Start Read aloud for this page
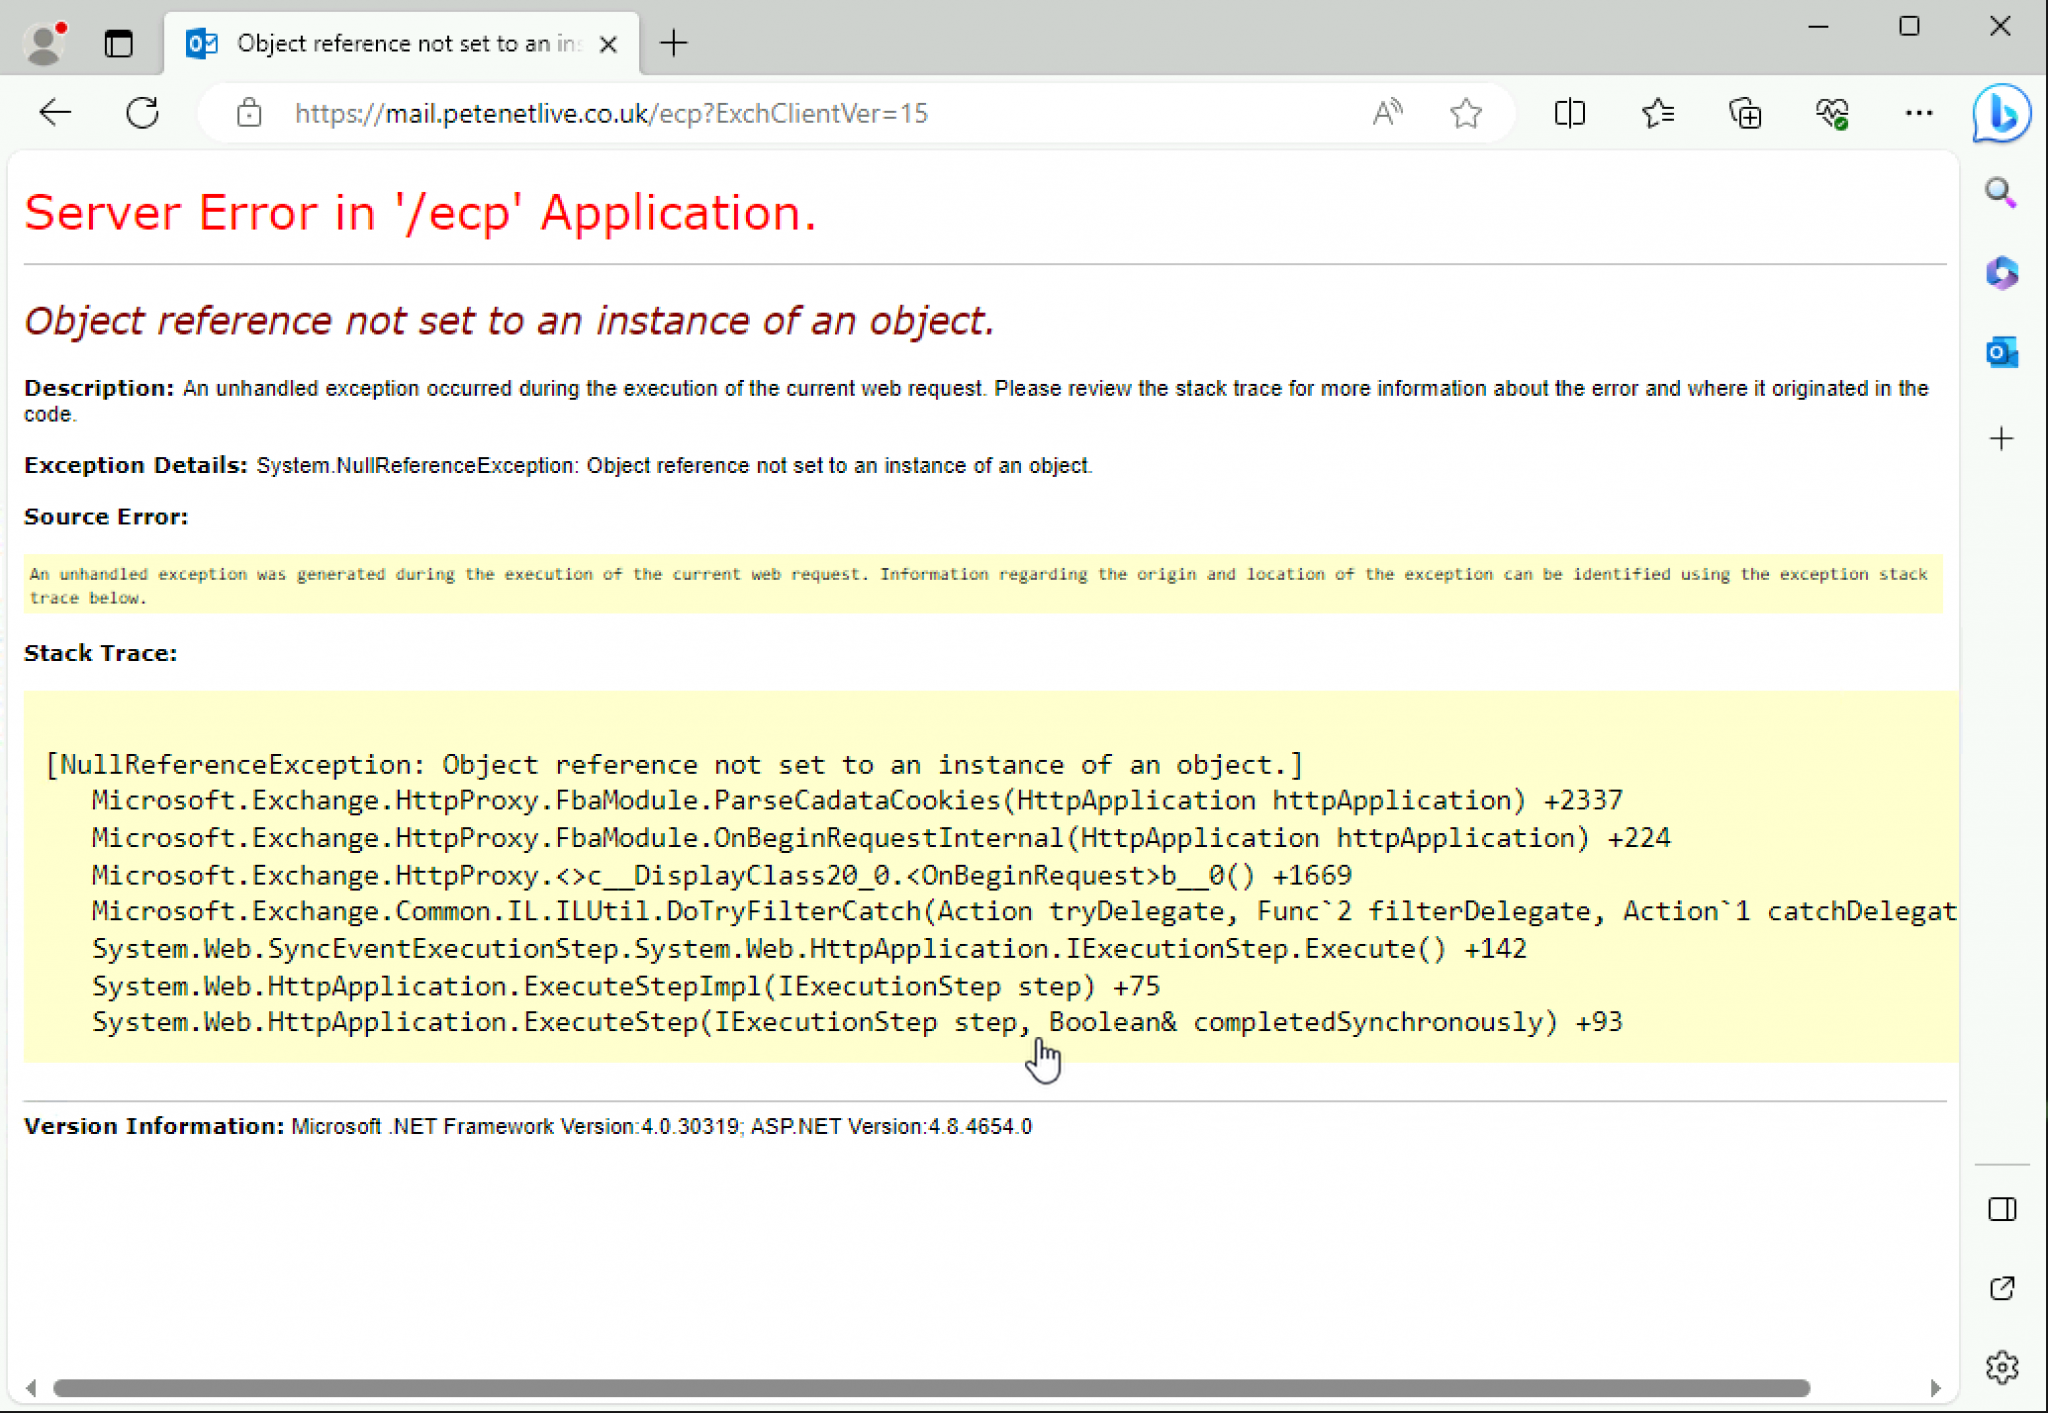 point(1388,113)
